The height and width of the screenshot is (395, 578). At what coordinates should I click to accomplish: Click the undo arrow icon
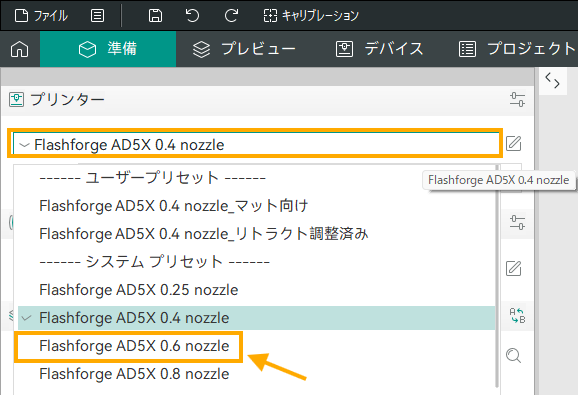192,16
